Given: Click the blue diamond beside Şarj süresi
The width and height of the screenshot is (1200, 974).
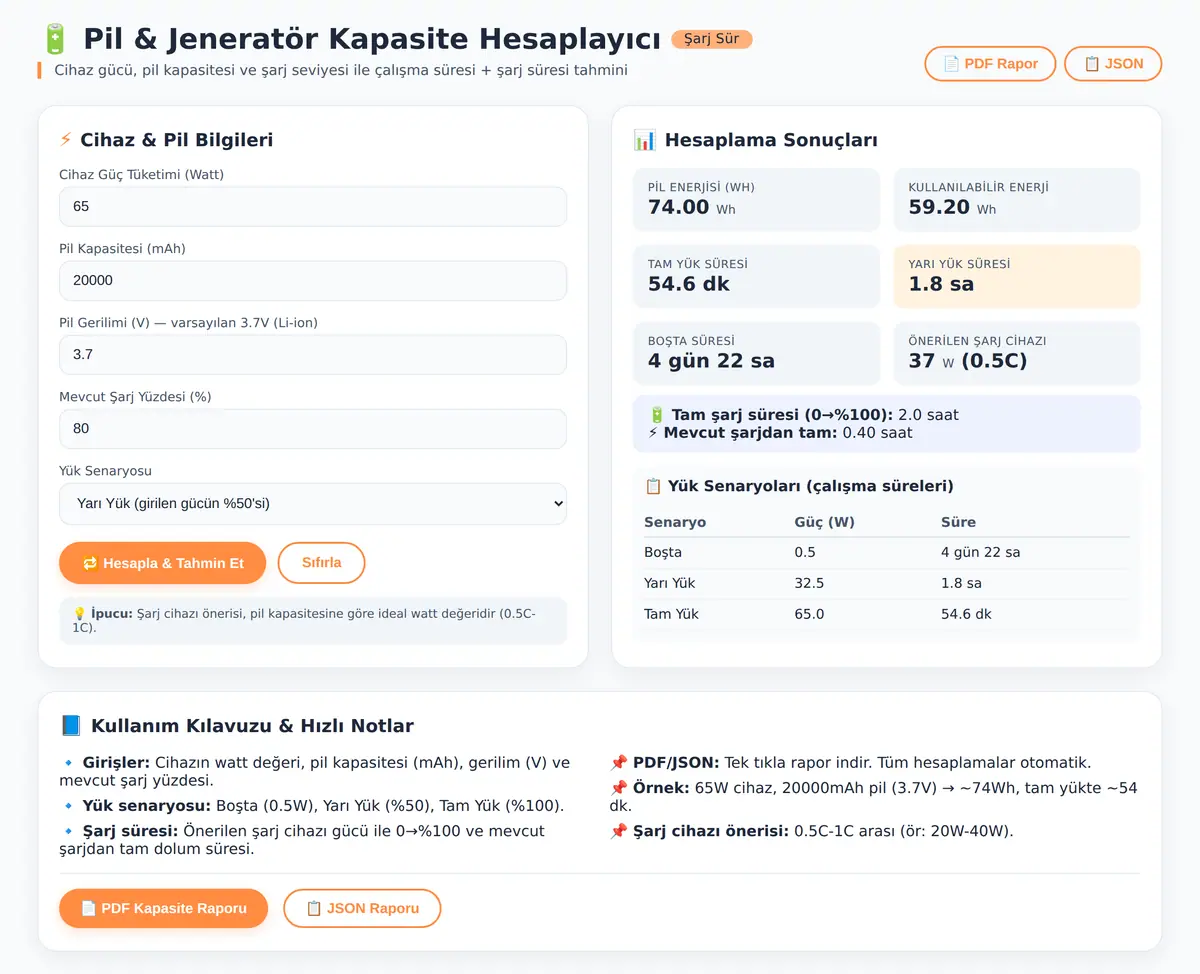Looking at the screenshot, I should pyautogui.click(x=68, y=831).
